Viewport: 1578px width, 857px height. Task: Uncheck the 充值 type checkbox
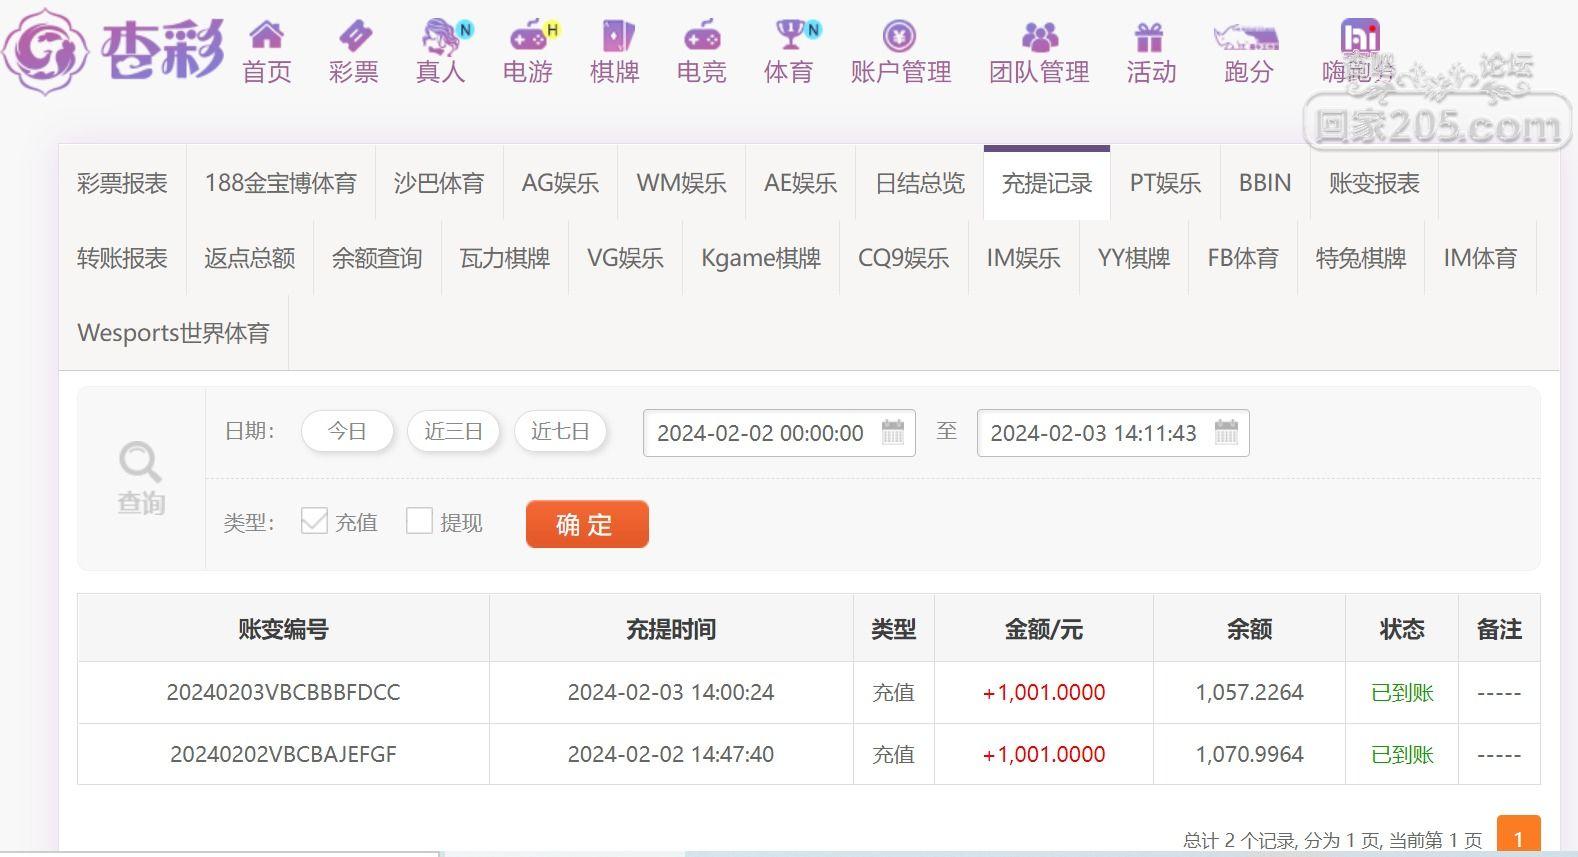pos(314,521)
